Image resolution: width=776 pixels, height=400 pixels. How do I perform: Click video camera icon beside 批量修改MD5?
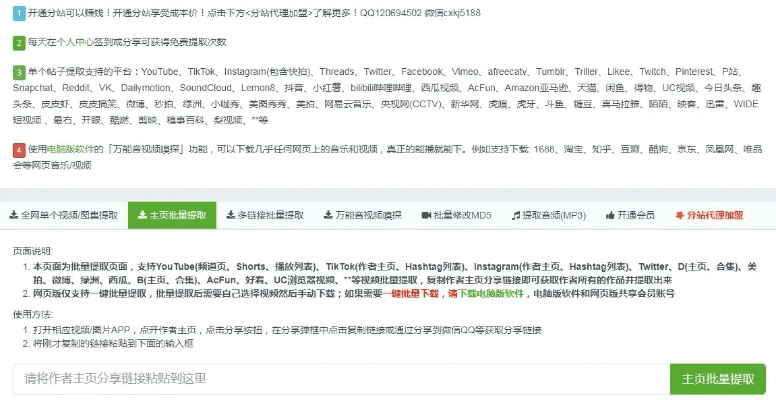click(426, 215)
